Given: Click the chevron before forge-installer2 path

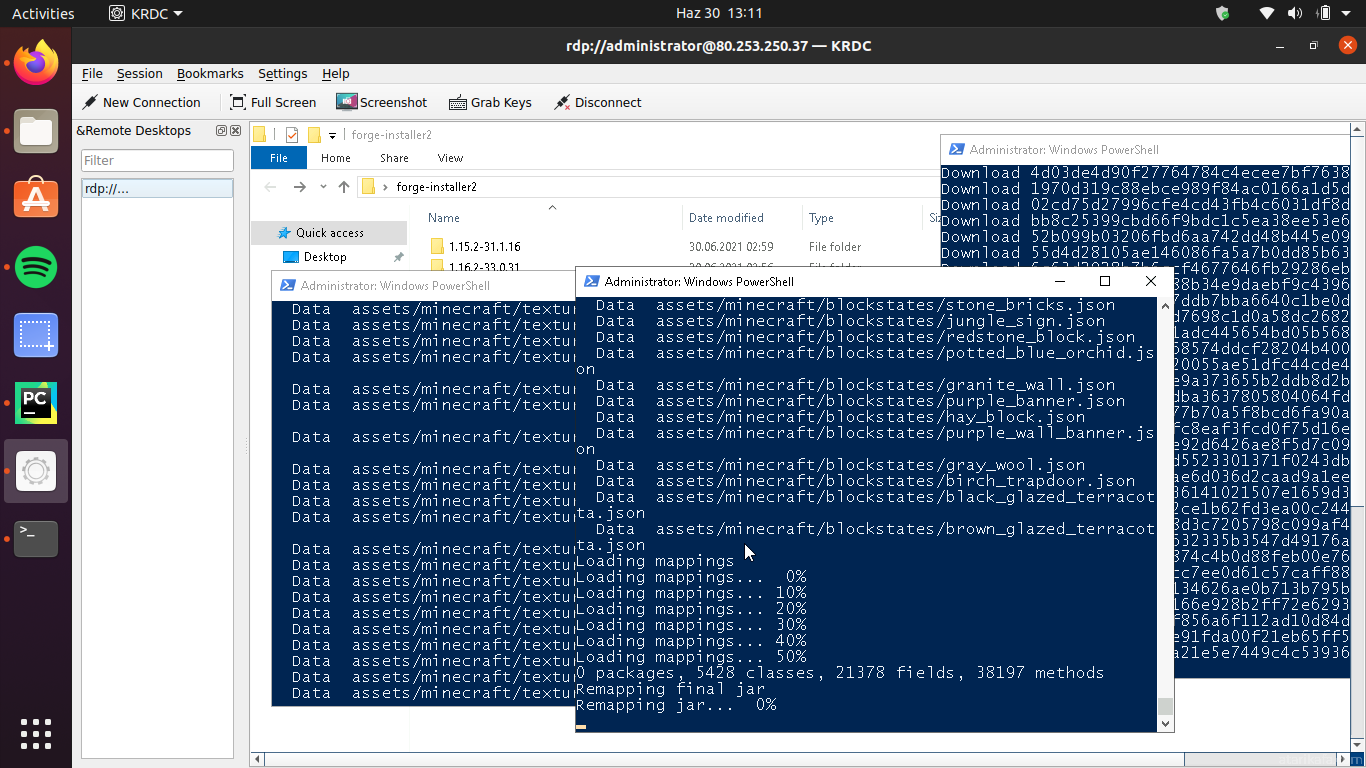Looking at the screenshot, I should pyautogui.click(x=385, y=187).
